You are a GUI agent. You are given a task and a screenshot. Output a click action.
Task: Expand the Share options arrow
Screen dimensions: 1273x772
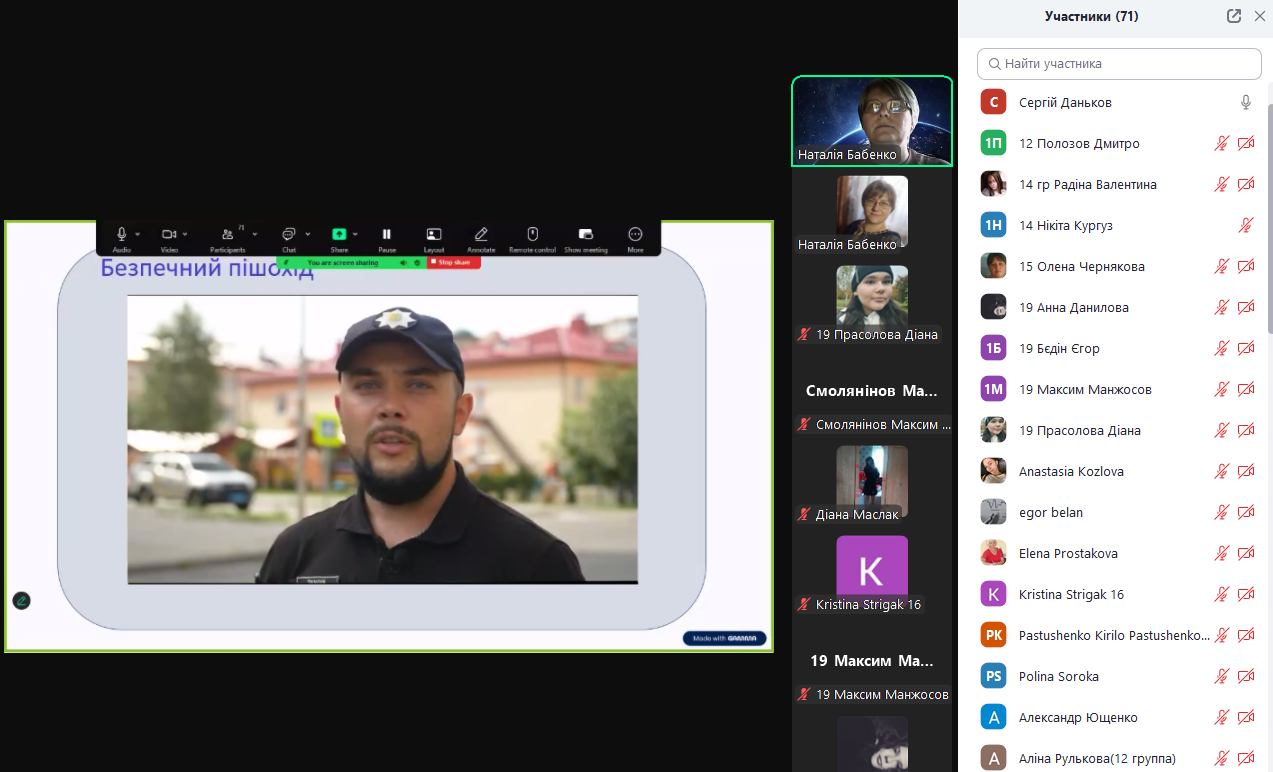click(x=355, y=234)
